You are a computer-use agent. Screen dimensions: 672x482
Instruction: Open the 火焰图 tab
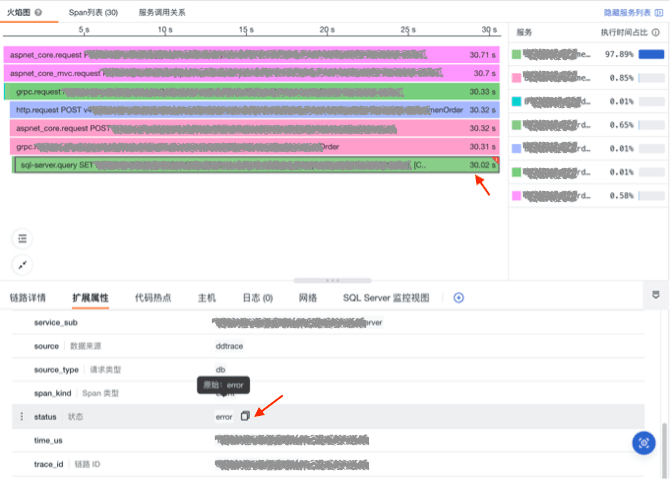(x=18, y=12)
